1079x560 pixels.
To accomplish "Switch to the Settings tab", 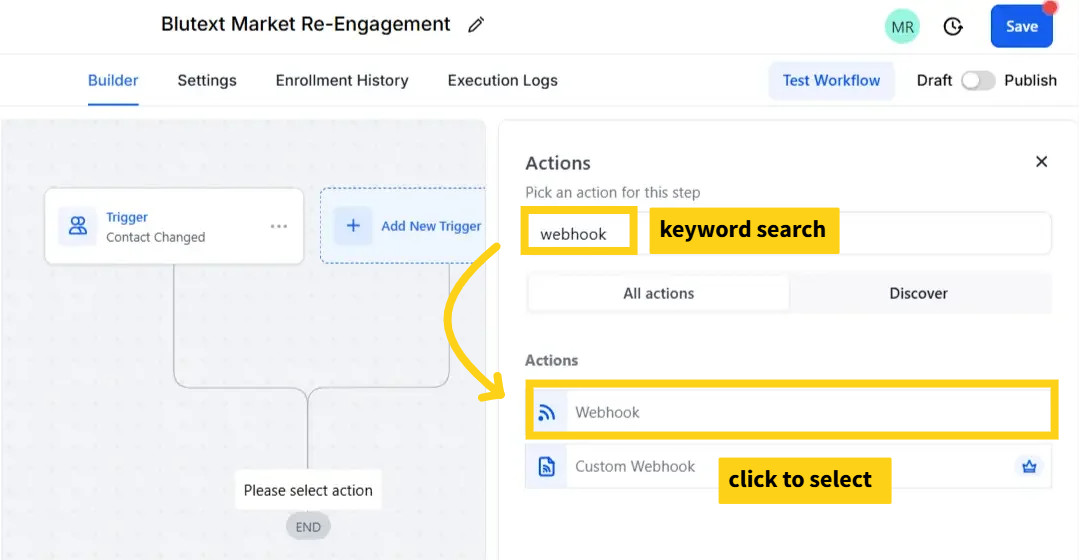I will 207,80.
